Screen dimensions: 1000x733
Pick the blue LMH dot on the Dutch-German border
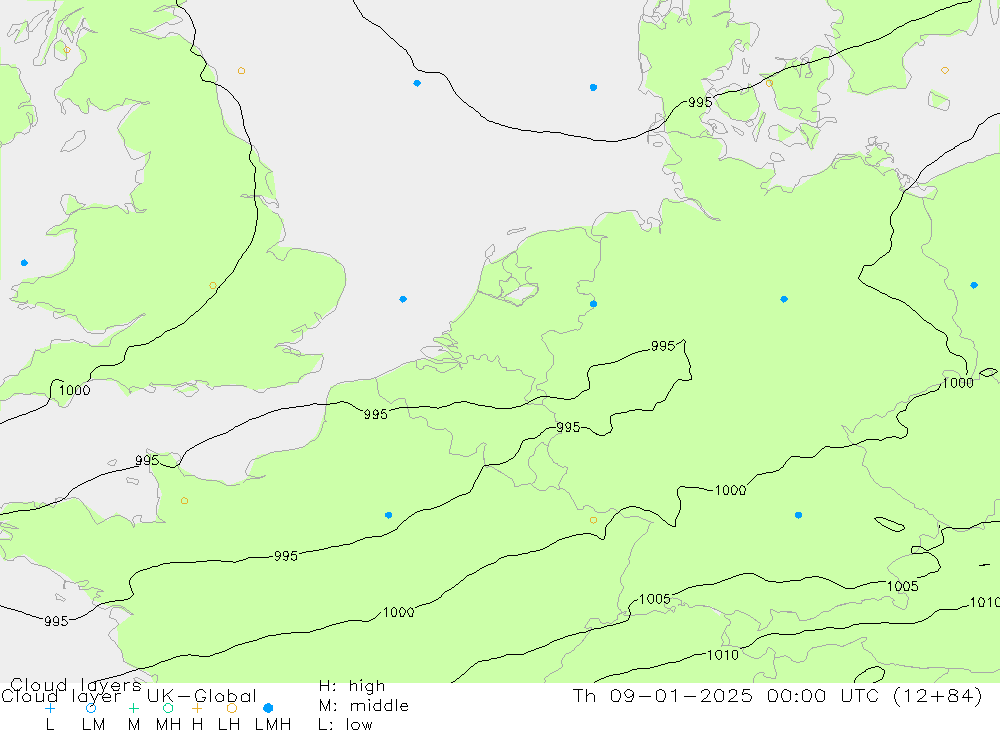(x=593, y=304)
